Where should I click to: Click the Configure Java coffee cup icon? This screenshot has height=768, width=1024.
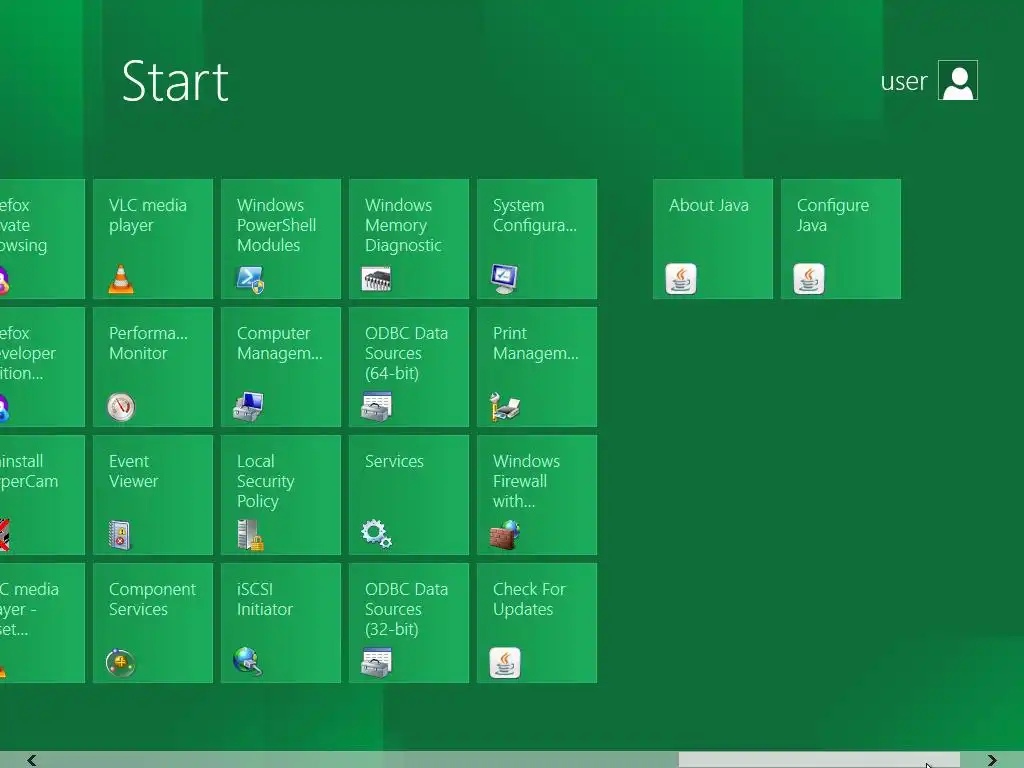click(x=808, y=280)
